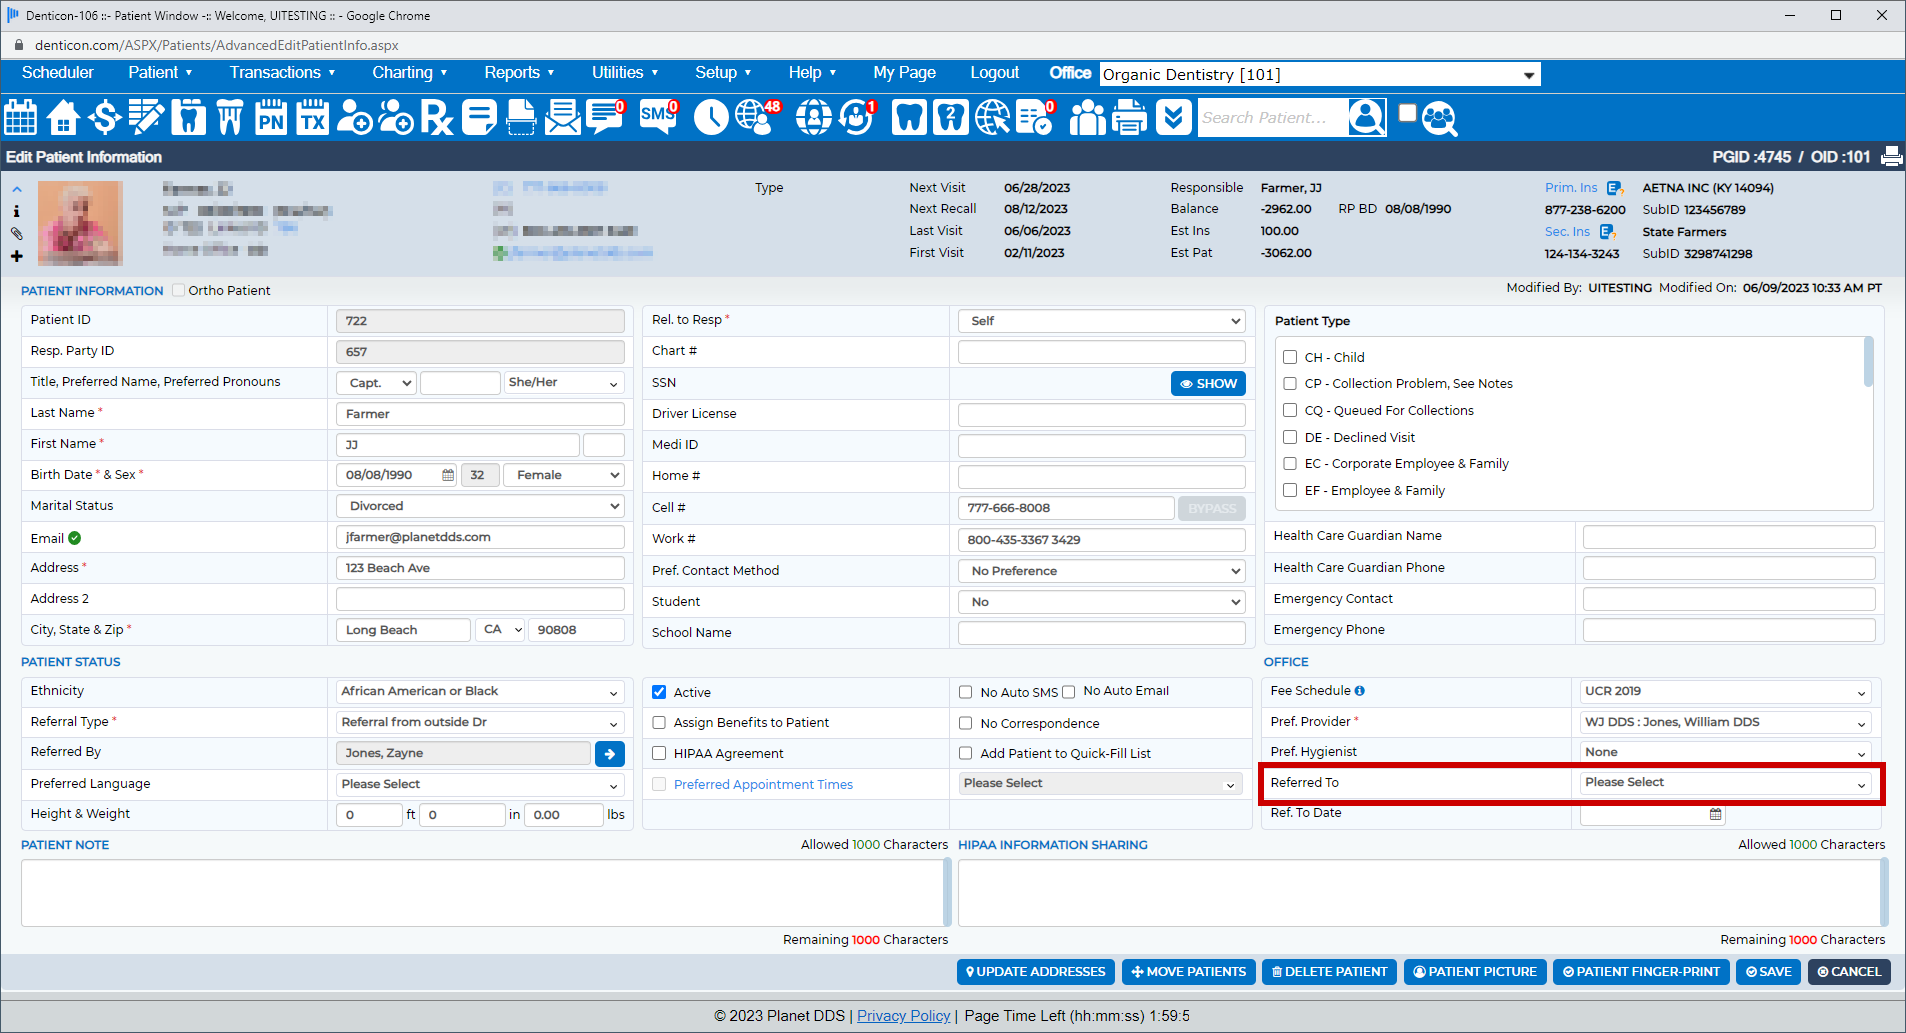Open the Setup menu

723,72
